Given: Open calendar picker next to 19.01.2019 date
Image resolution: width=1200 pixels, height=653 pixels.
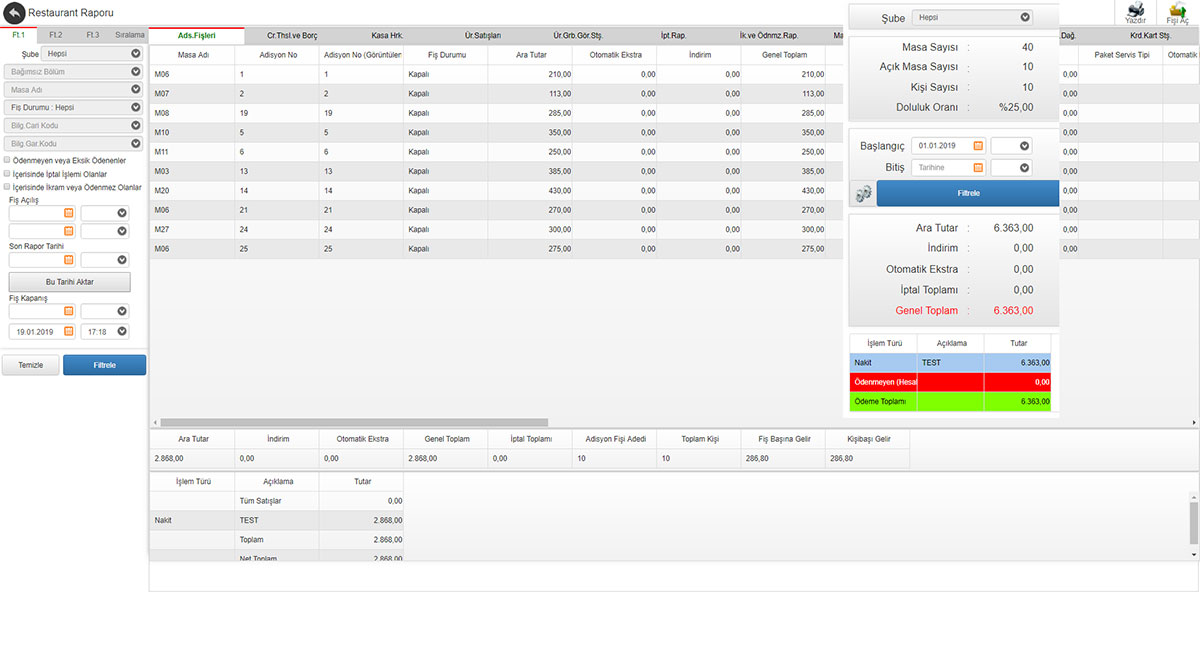Looking at the screenshot, I should tap(69, 331).
